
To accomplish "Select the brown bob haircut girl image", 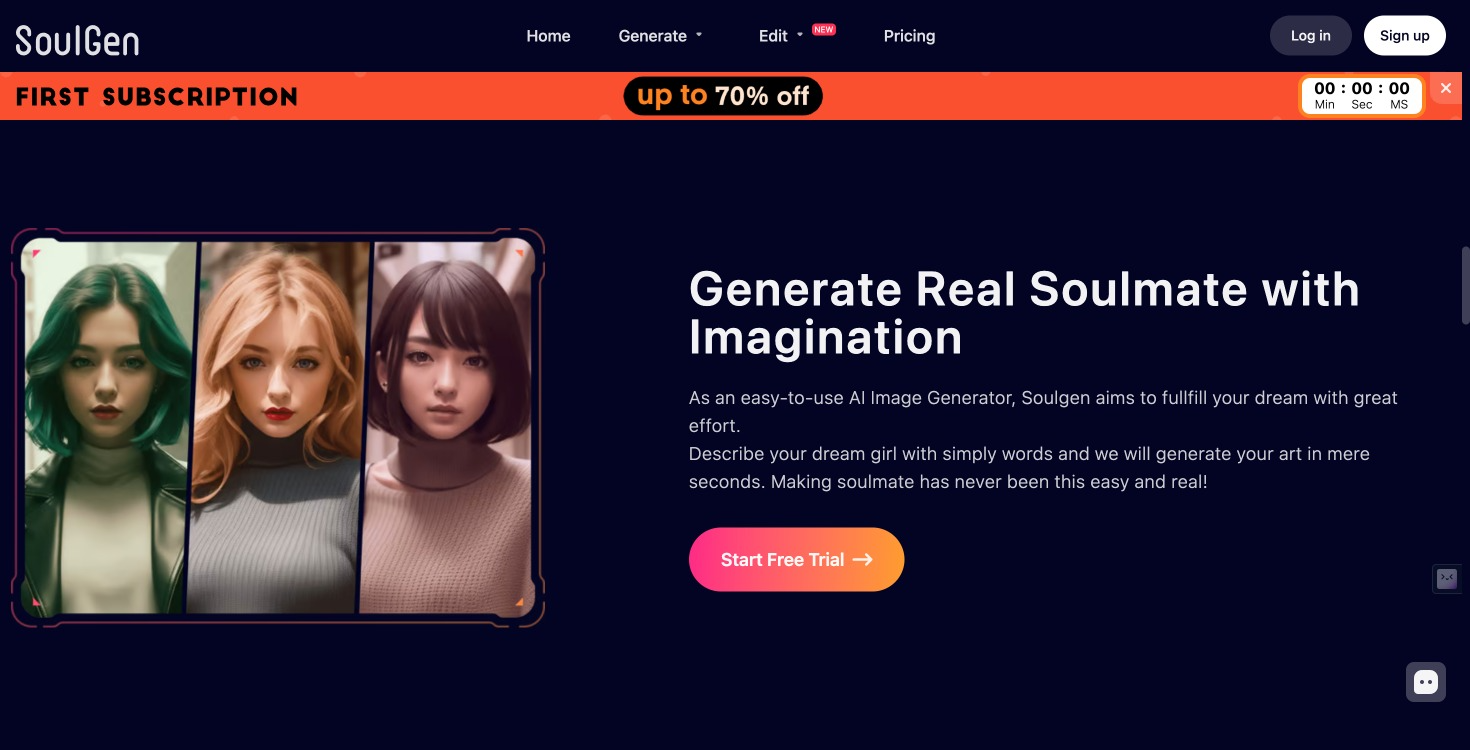I will [x=447, y=428].
